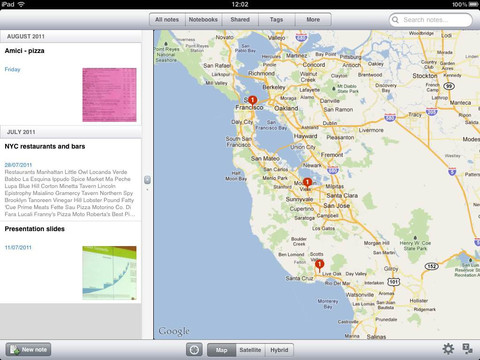Click the Search notes input field
Screen dimensions: 480x360
pyautogui.click(x=431, y=20)
